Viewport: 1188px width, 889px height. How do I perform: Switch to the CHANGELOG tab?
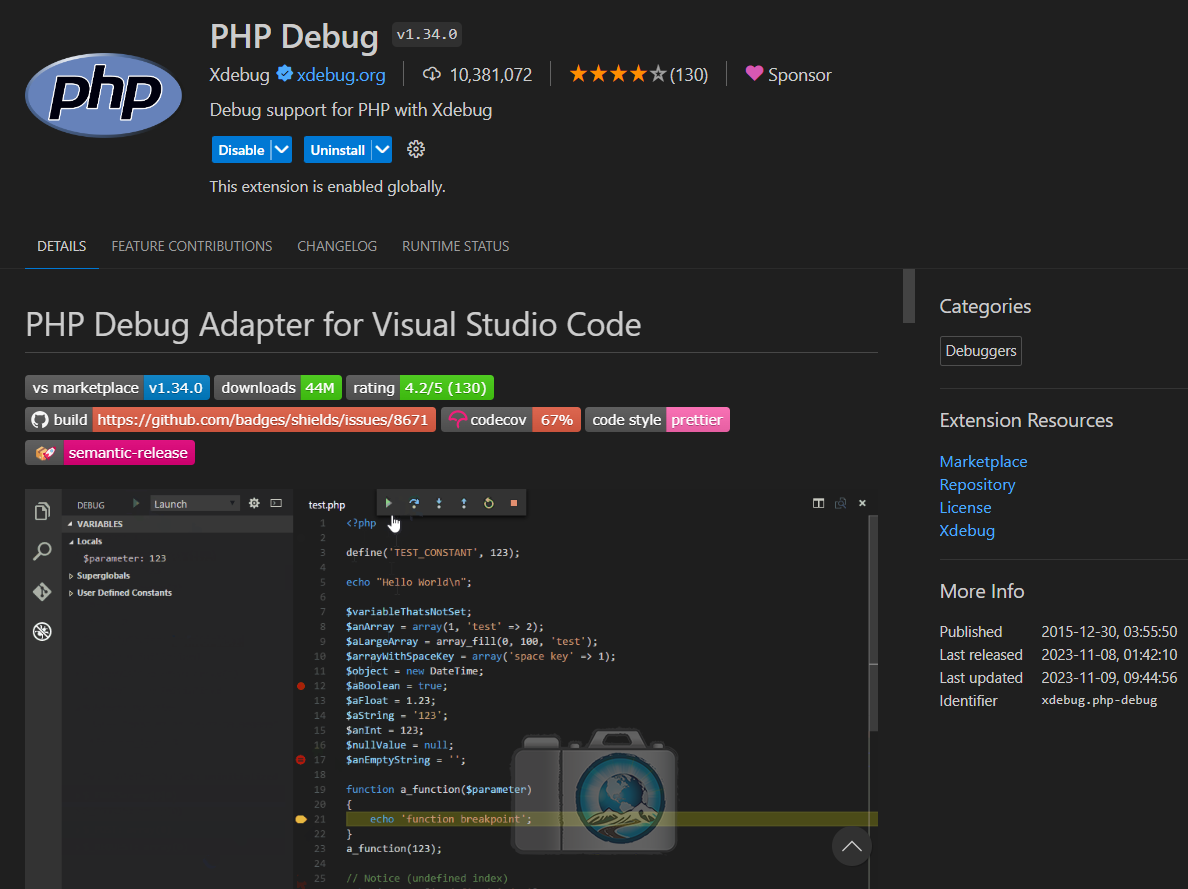[337, 246]
